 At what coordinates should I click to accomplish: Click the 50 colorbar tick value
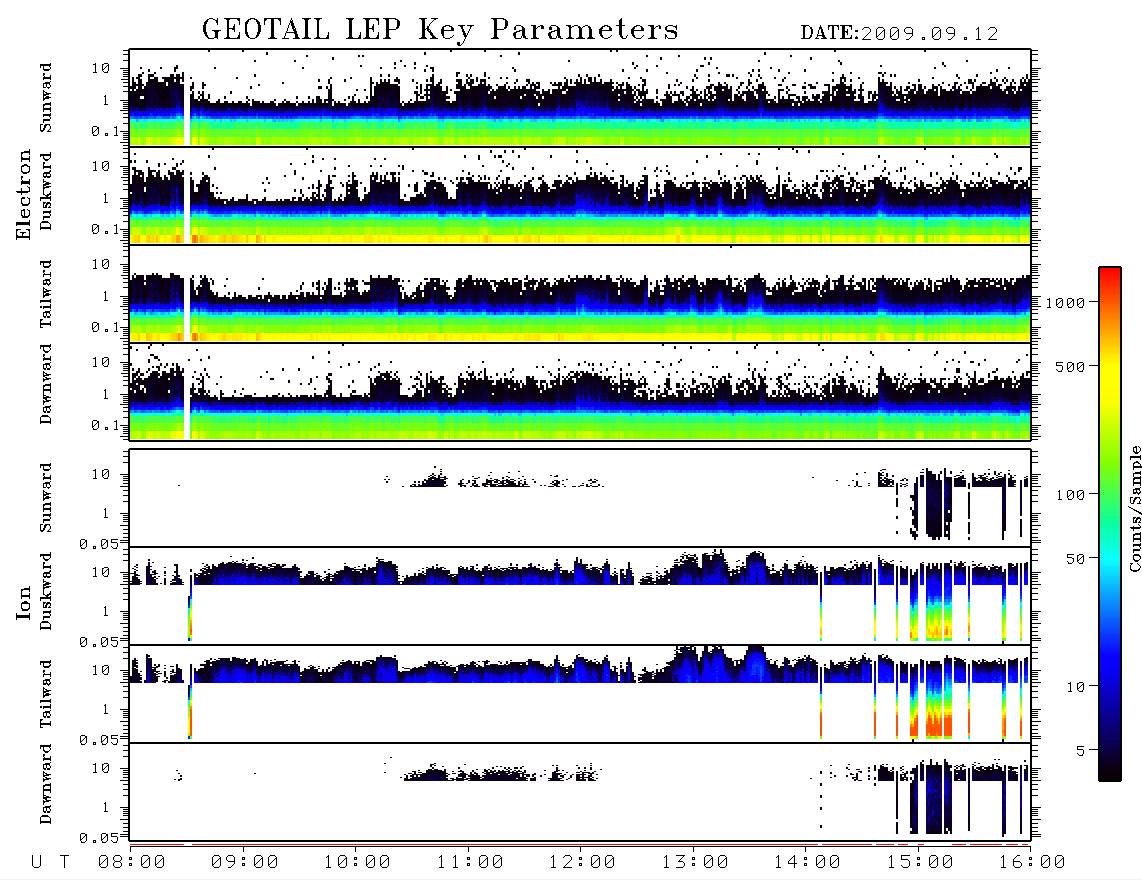pos(1075,559)
